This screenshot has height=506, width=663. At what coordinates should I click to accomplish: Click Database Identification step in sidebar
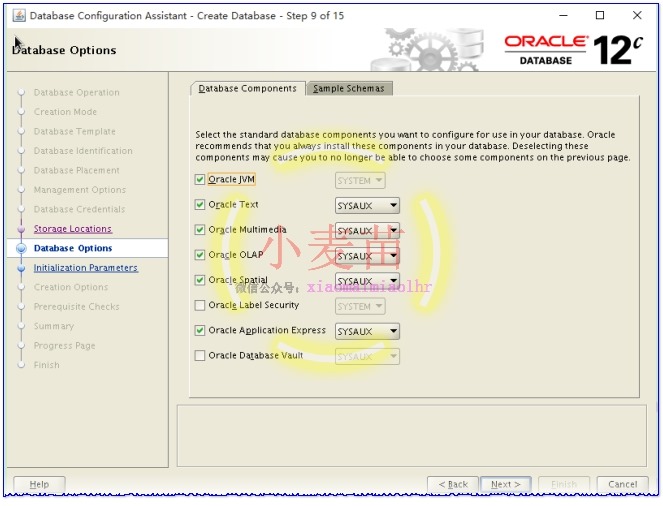(83, 151)
